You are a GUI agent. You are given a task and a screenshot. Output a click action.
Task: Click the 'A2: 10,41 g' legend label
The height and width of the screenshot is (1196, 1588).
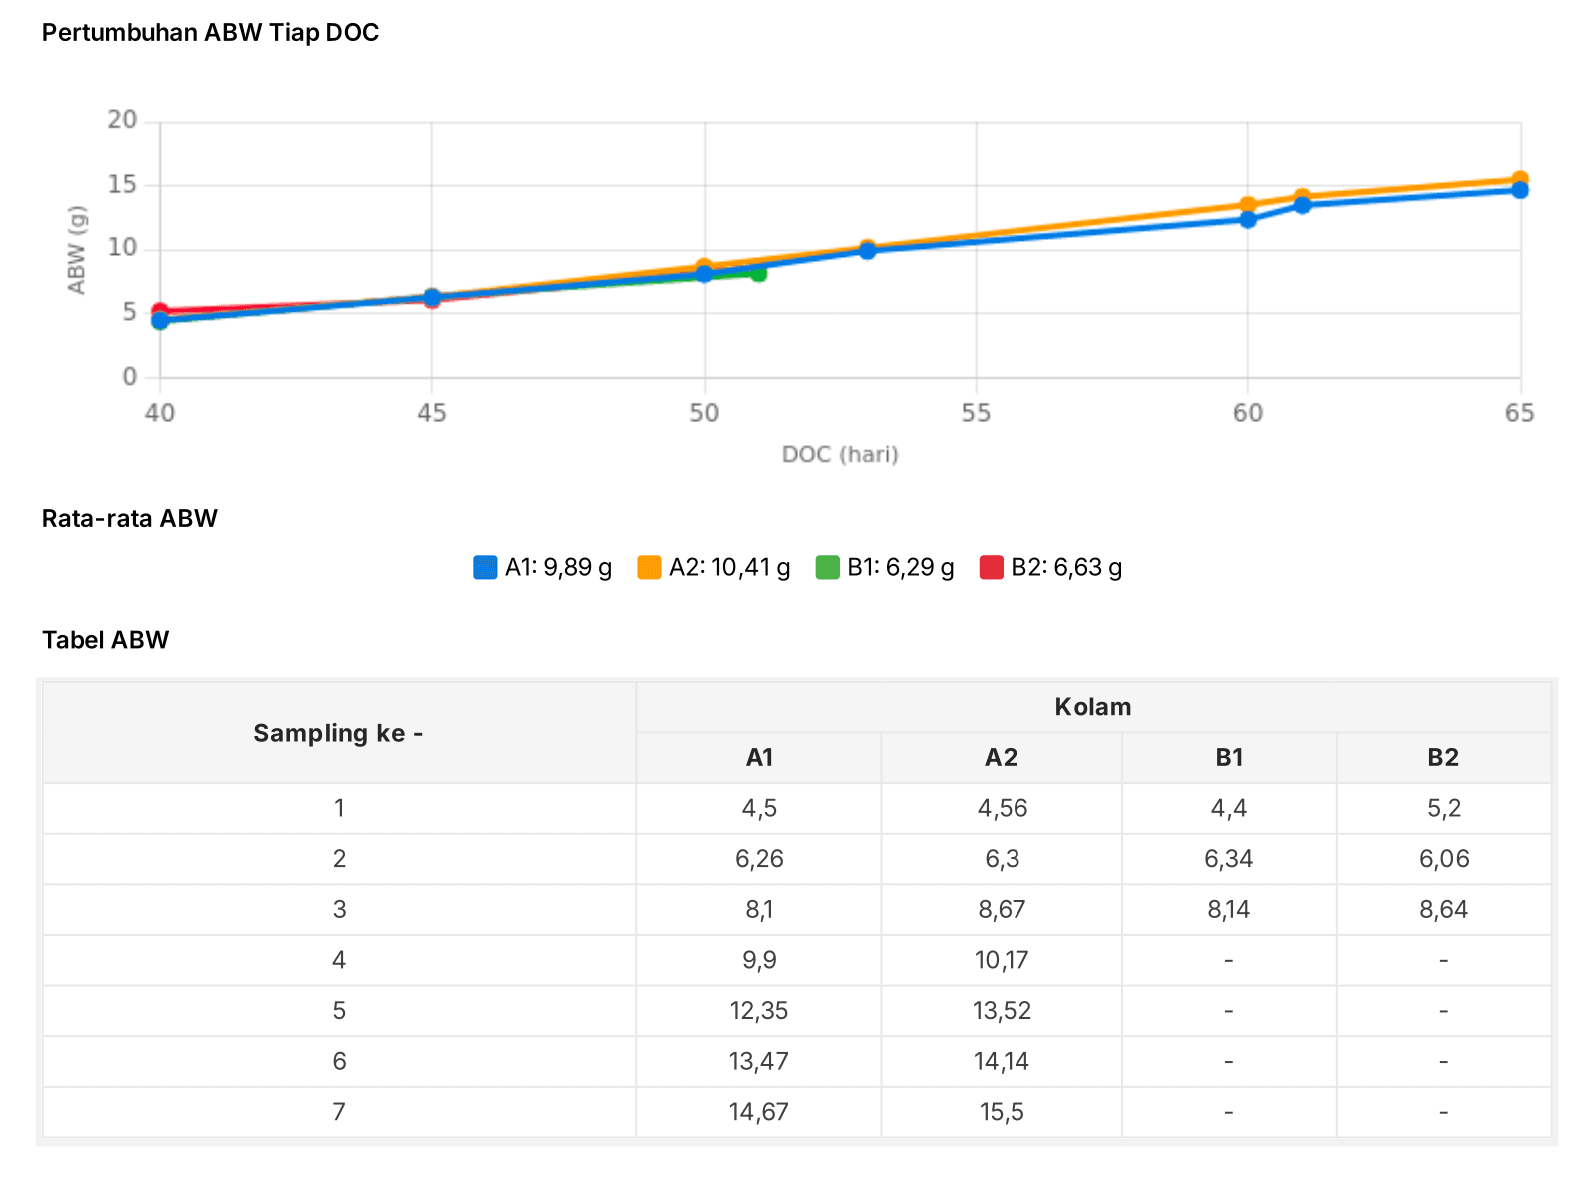(729, 567)
